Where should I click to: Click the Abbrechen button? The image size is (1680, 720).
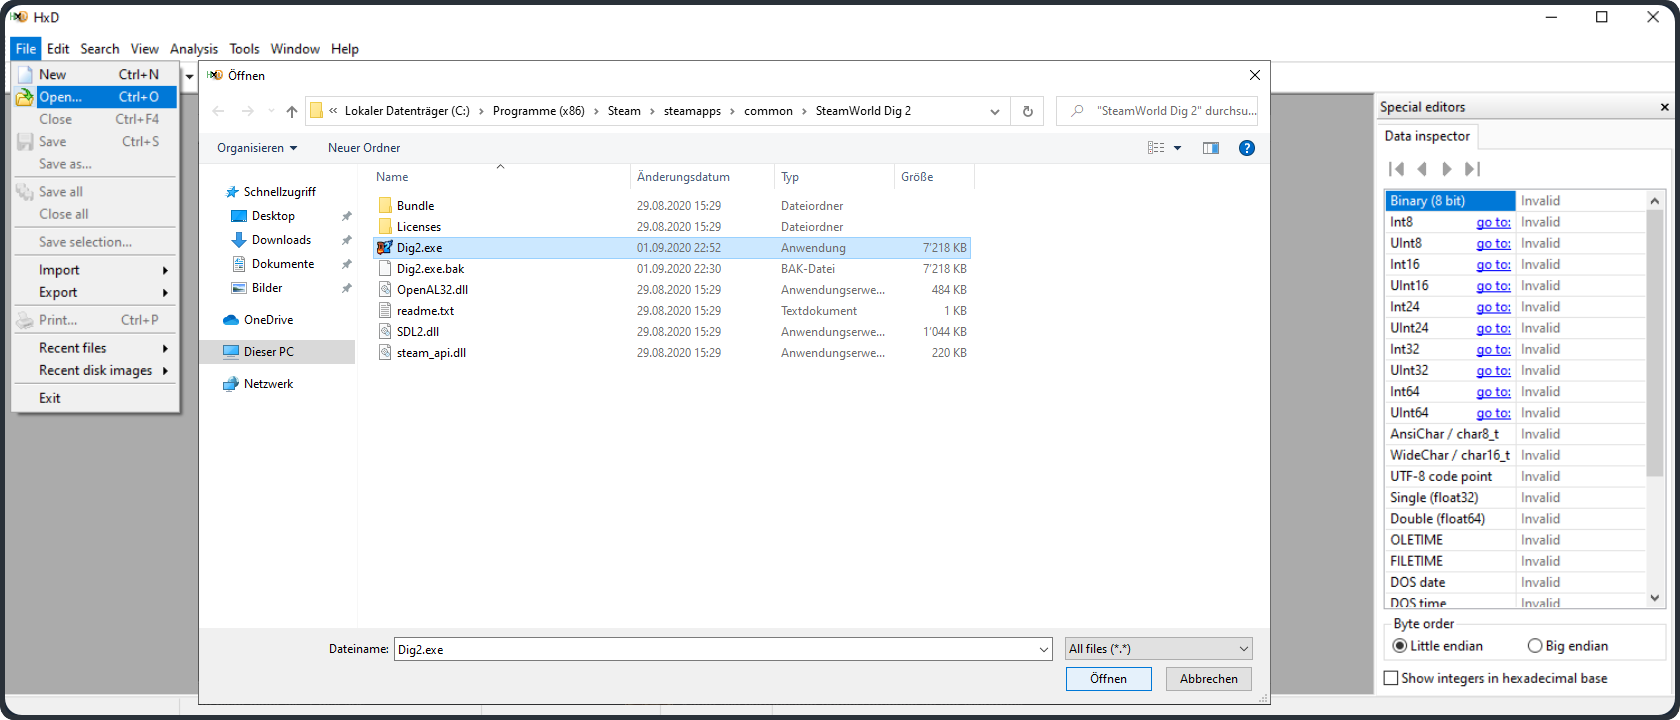pos(1208,679)
